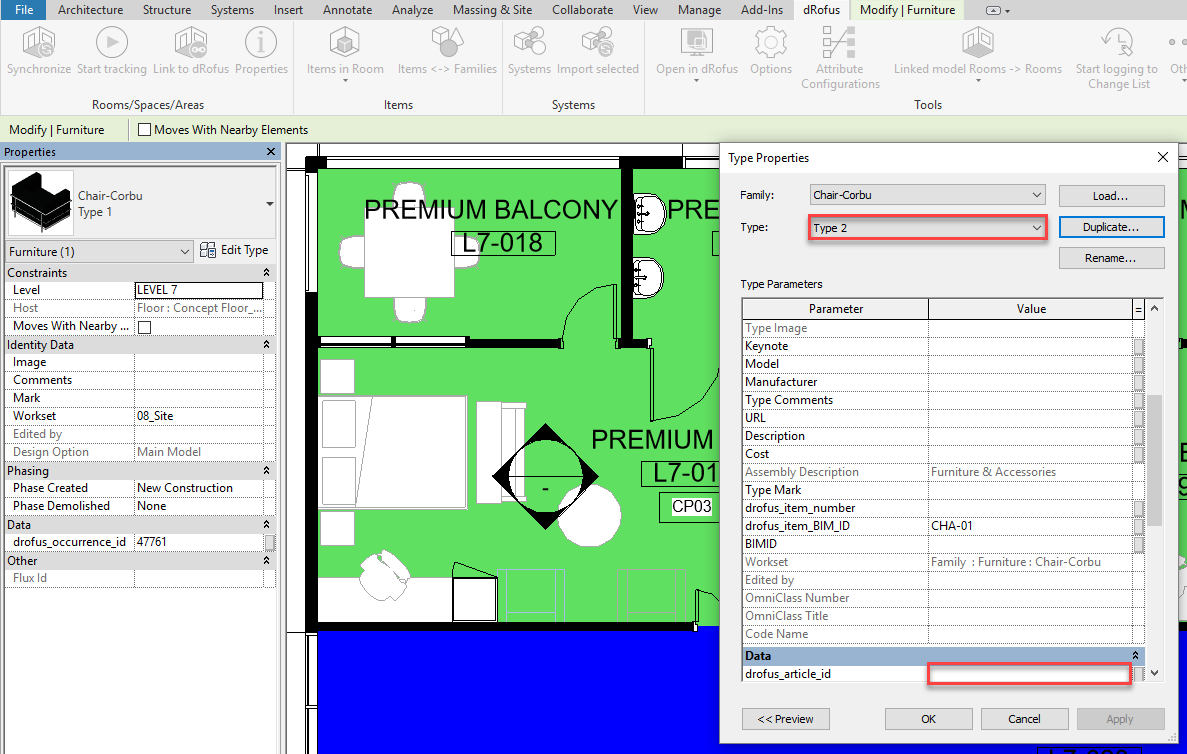The height and width of the screenshot is (754, 1187).
Task: Switch to the Architecture ribbon tab
Action: click(x=90, y=10)
